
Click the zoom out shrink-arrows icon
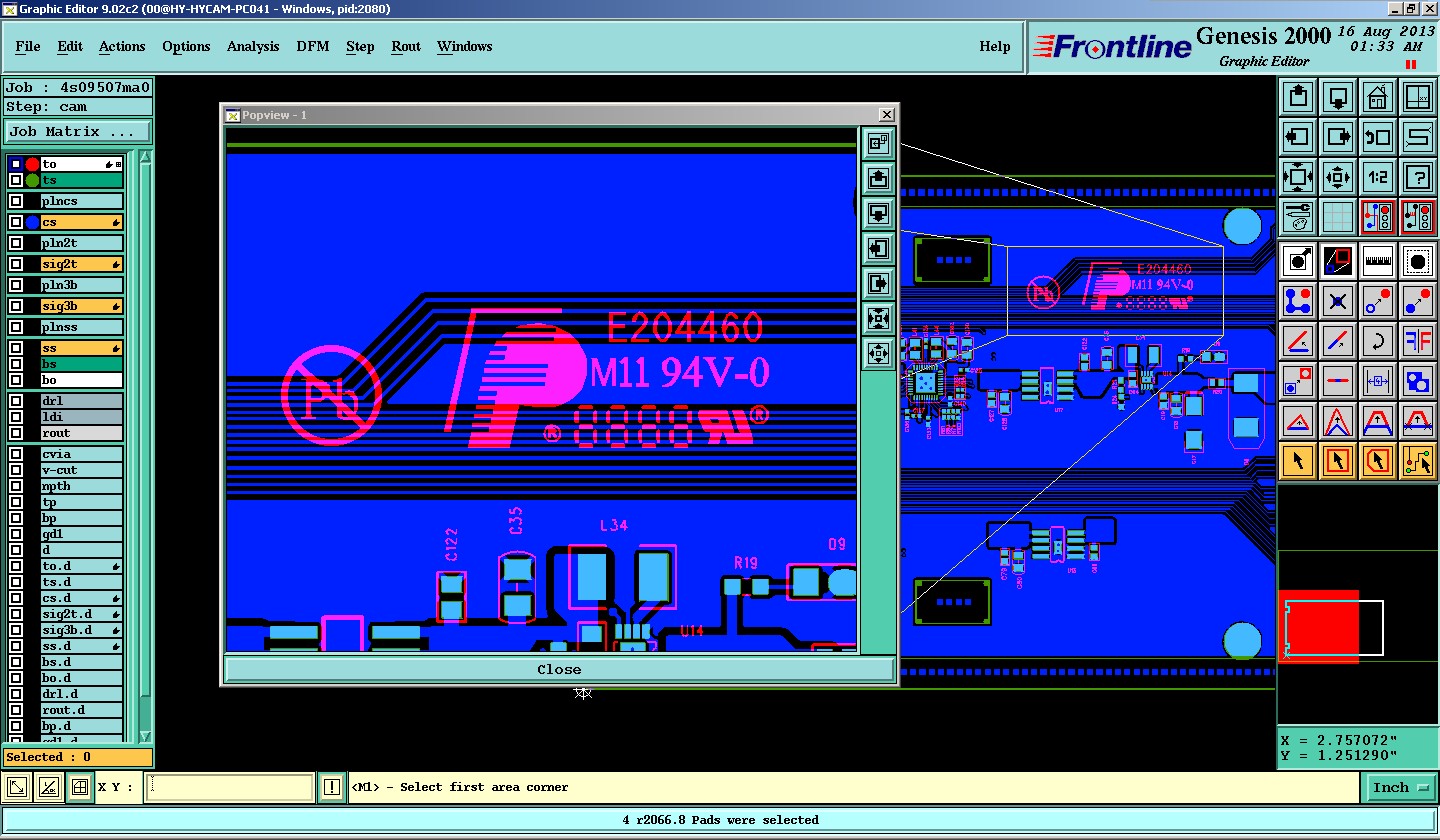click(x=1338, y=177)
